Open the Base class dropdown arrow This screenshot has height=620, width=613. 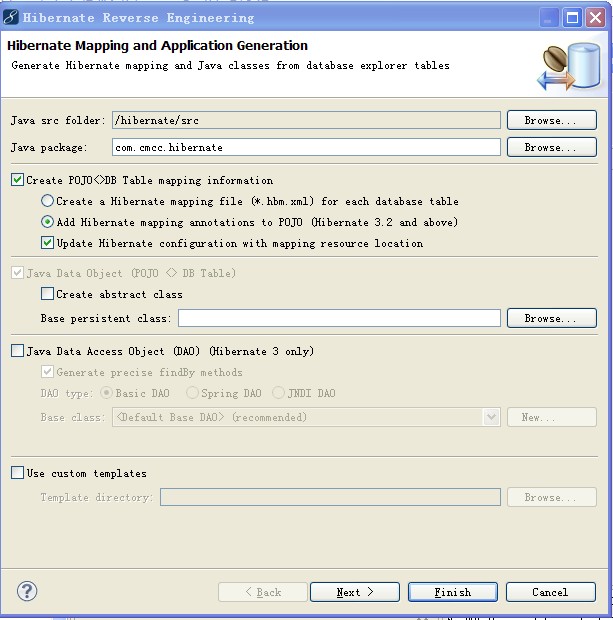coord(492,417)
